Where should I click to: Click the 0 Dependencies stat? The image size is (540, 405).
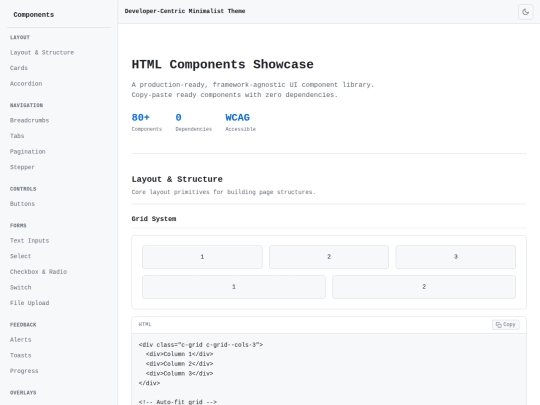tap(194, 122)
